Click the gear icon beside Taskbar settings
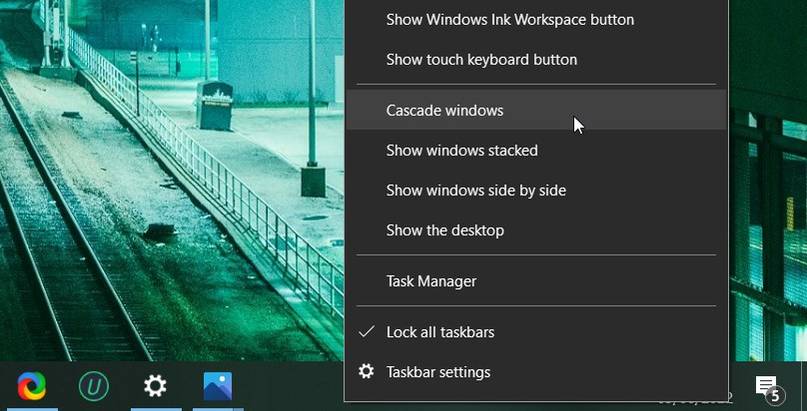This screenshot has width=807, height=411. (367, 372)
